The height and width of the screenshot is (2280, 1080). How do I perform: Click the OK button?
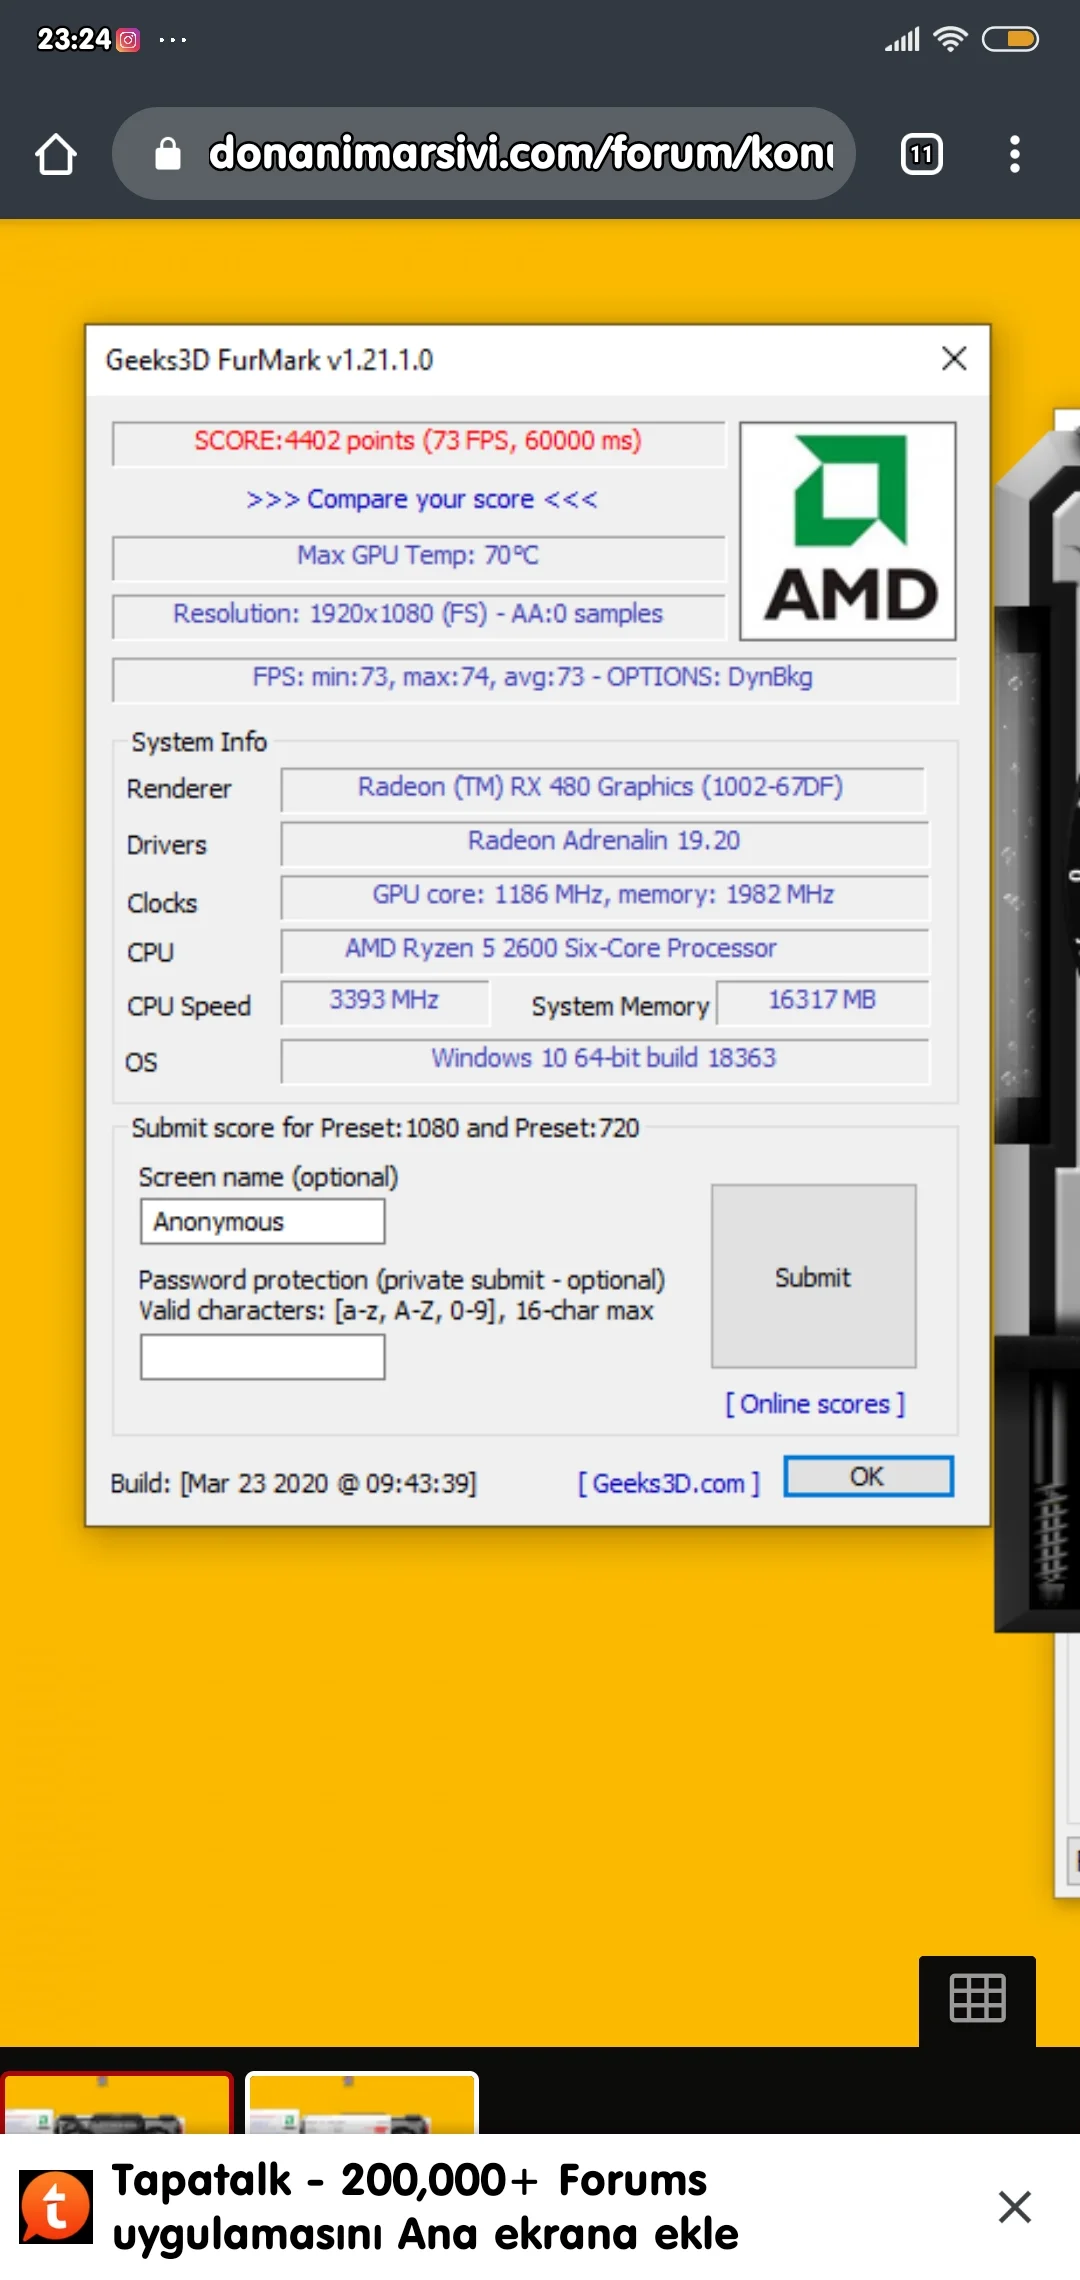[868, 1477]
